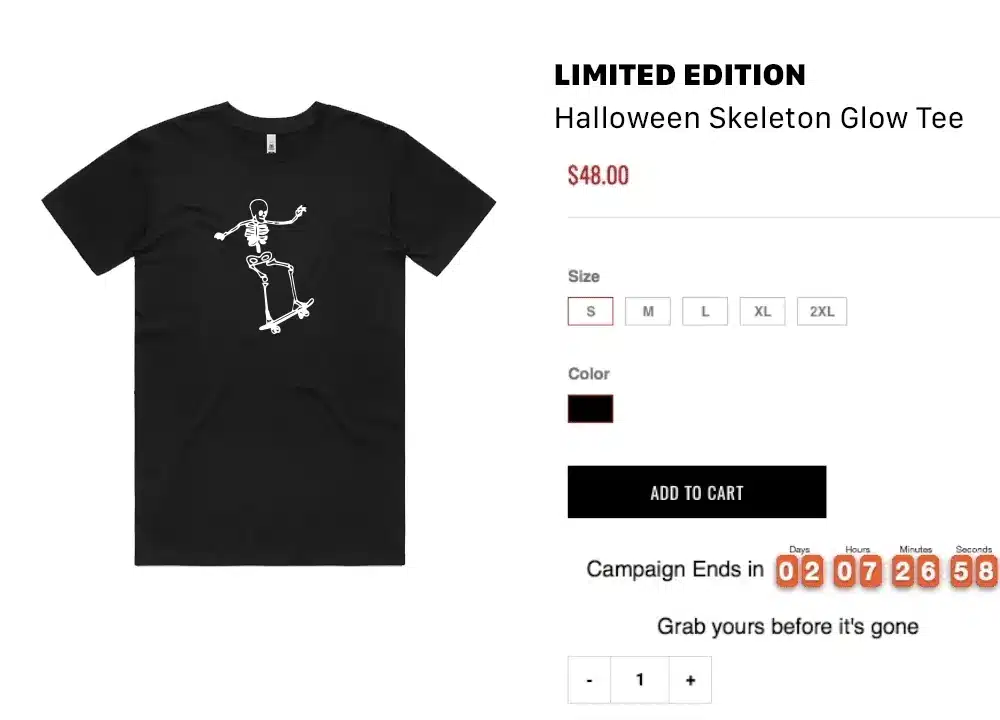This screenshot has width=1000, height=720.
Task: Choose the 2XL size button
Action: tap(822, 311)
